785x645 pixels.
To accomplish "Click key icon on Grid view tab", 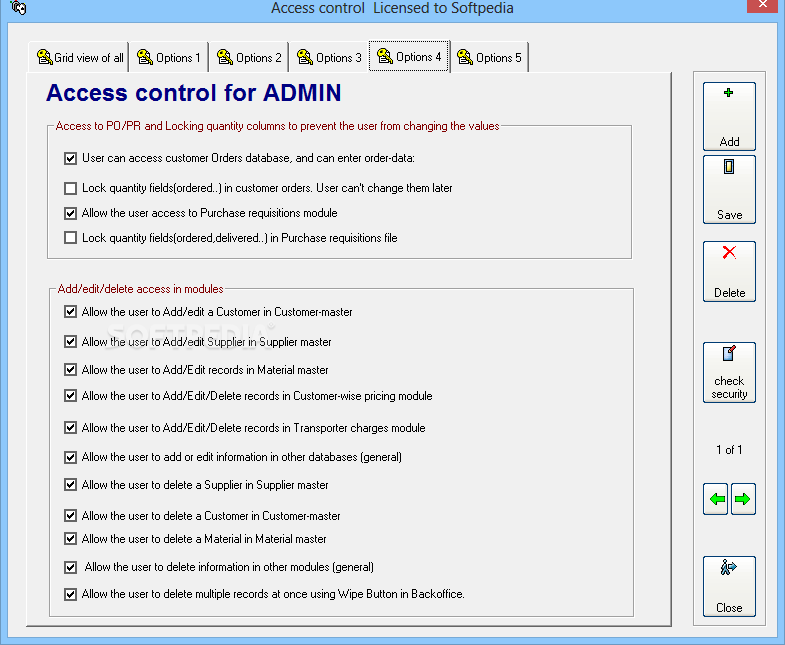I will [45, 57].
